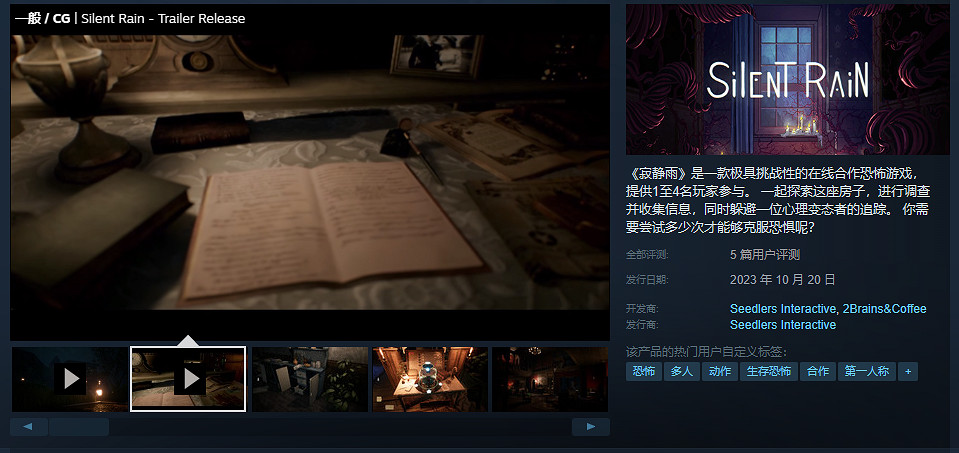Click the 该产品的热门用户自定义标签 heading

[x=706, y=352]
